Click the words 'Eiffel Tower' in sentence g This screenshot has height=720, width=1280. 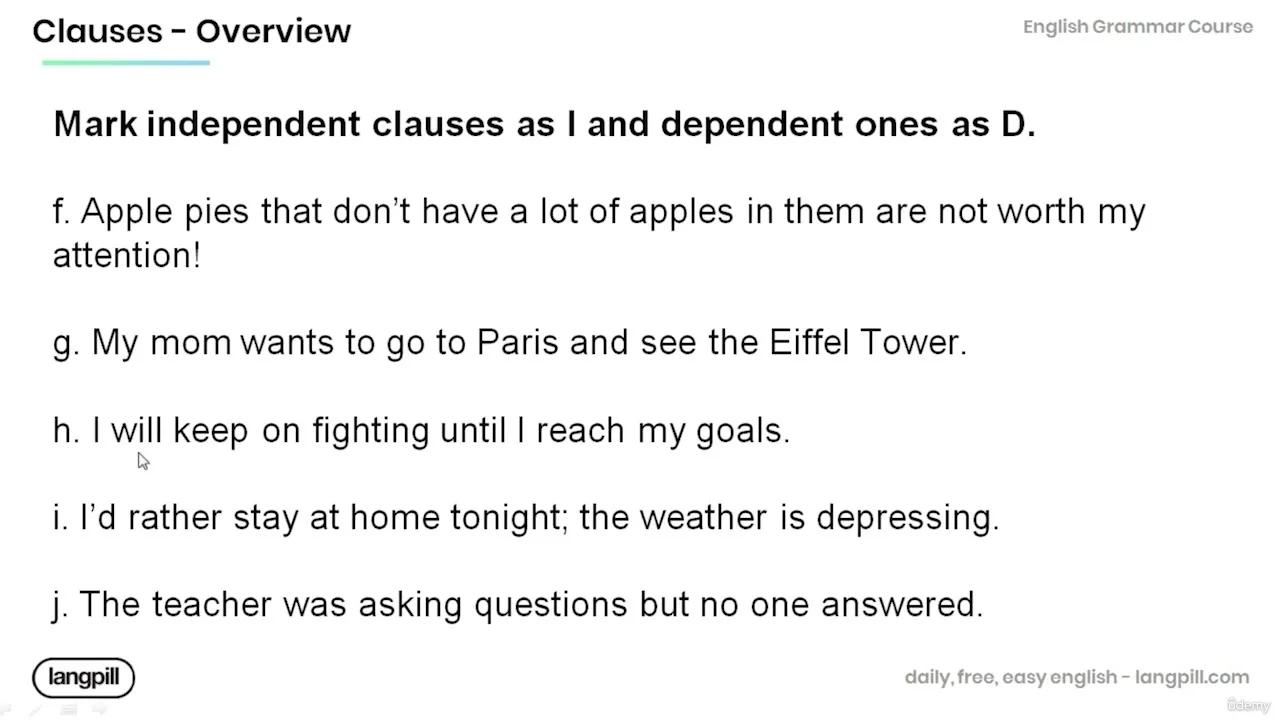click(x=864, y=343)
